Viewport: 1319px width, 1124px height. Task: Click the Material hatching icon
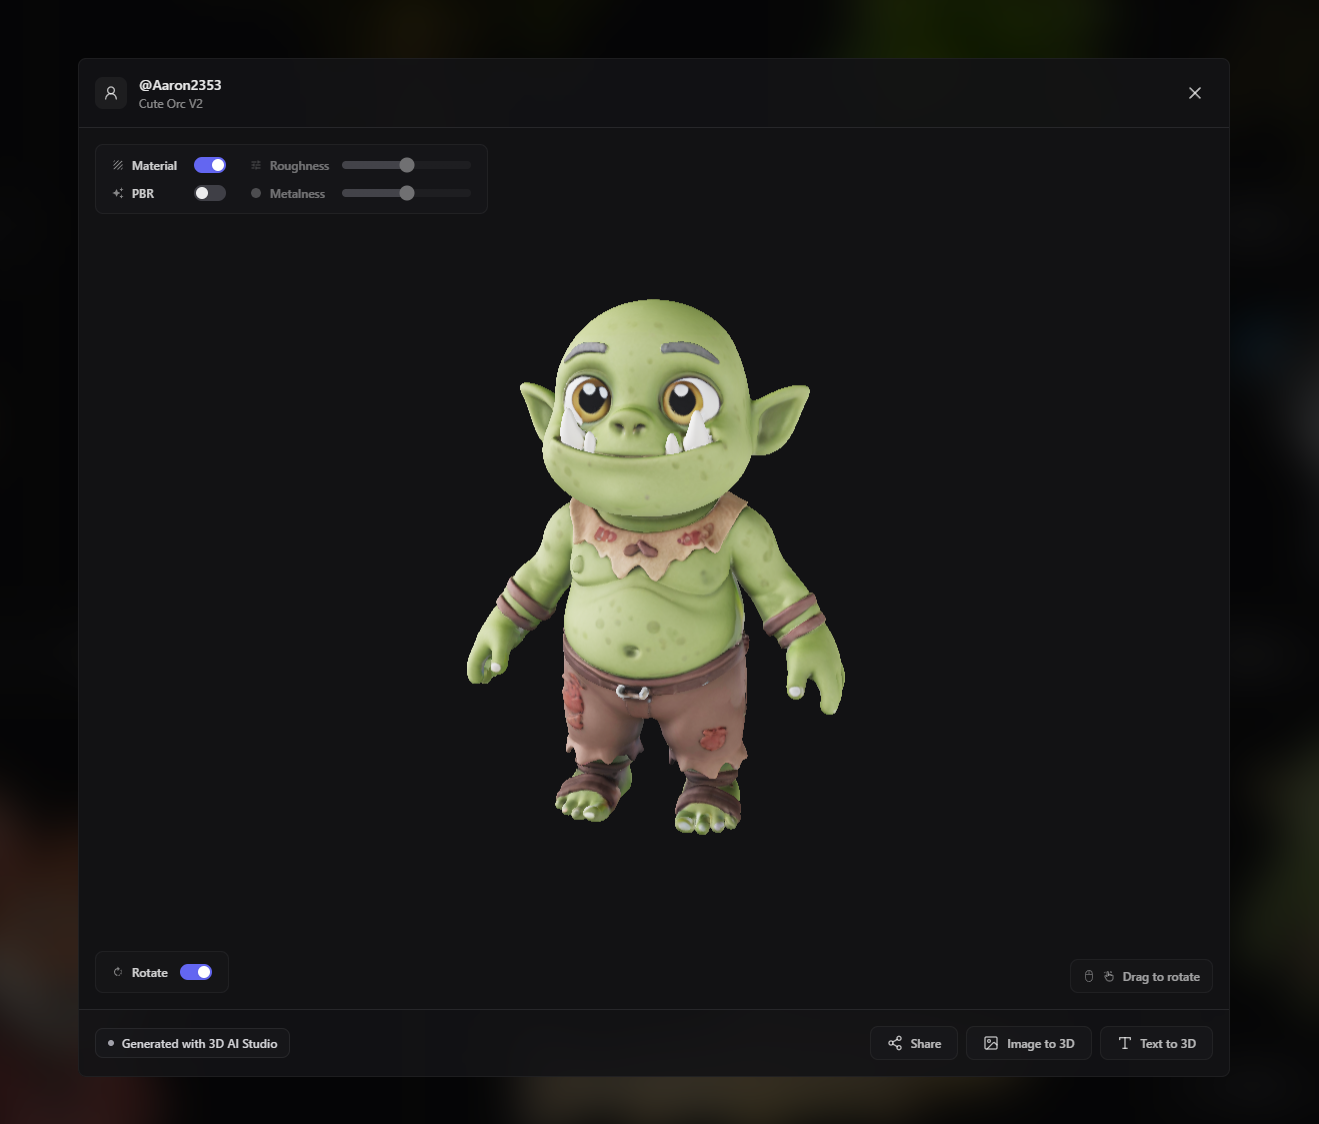117,165
